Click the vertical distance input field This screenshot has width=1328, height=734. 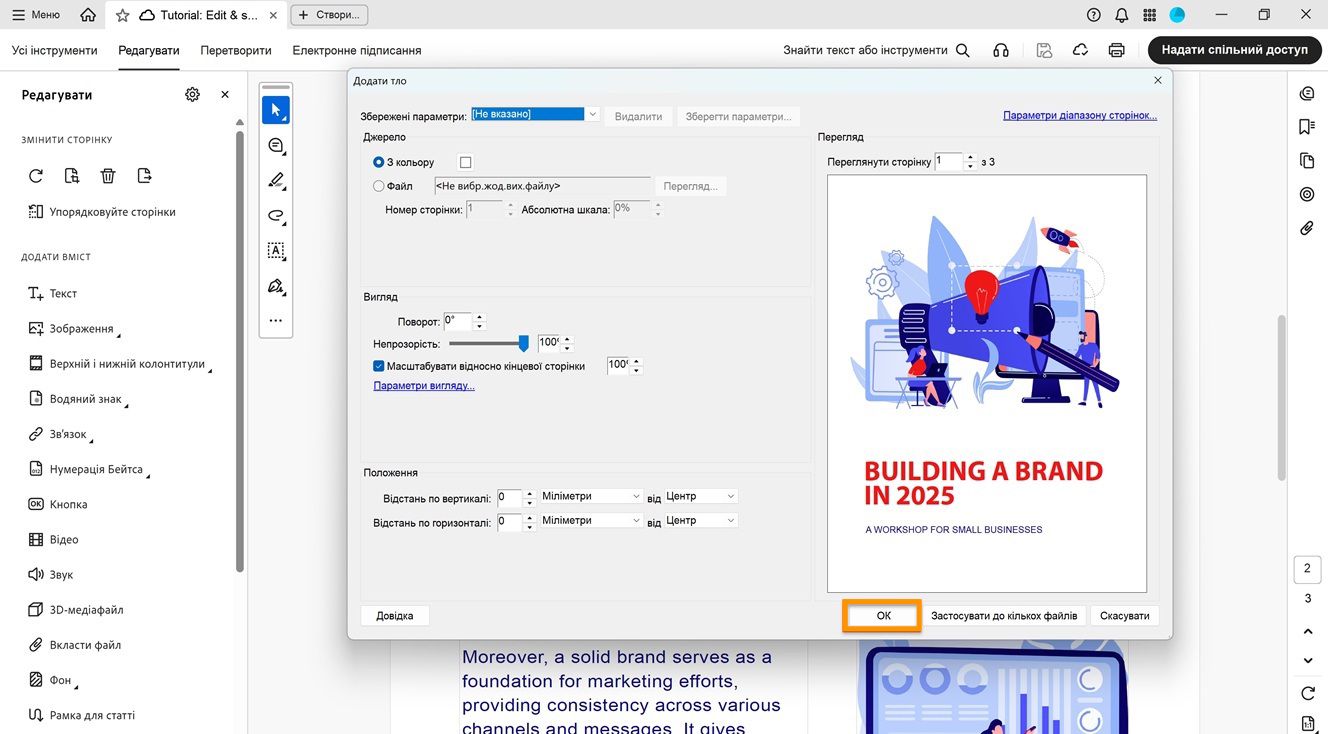(x=509, y=496)
